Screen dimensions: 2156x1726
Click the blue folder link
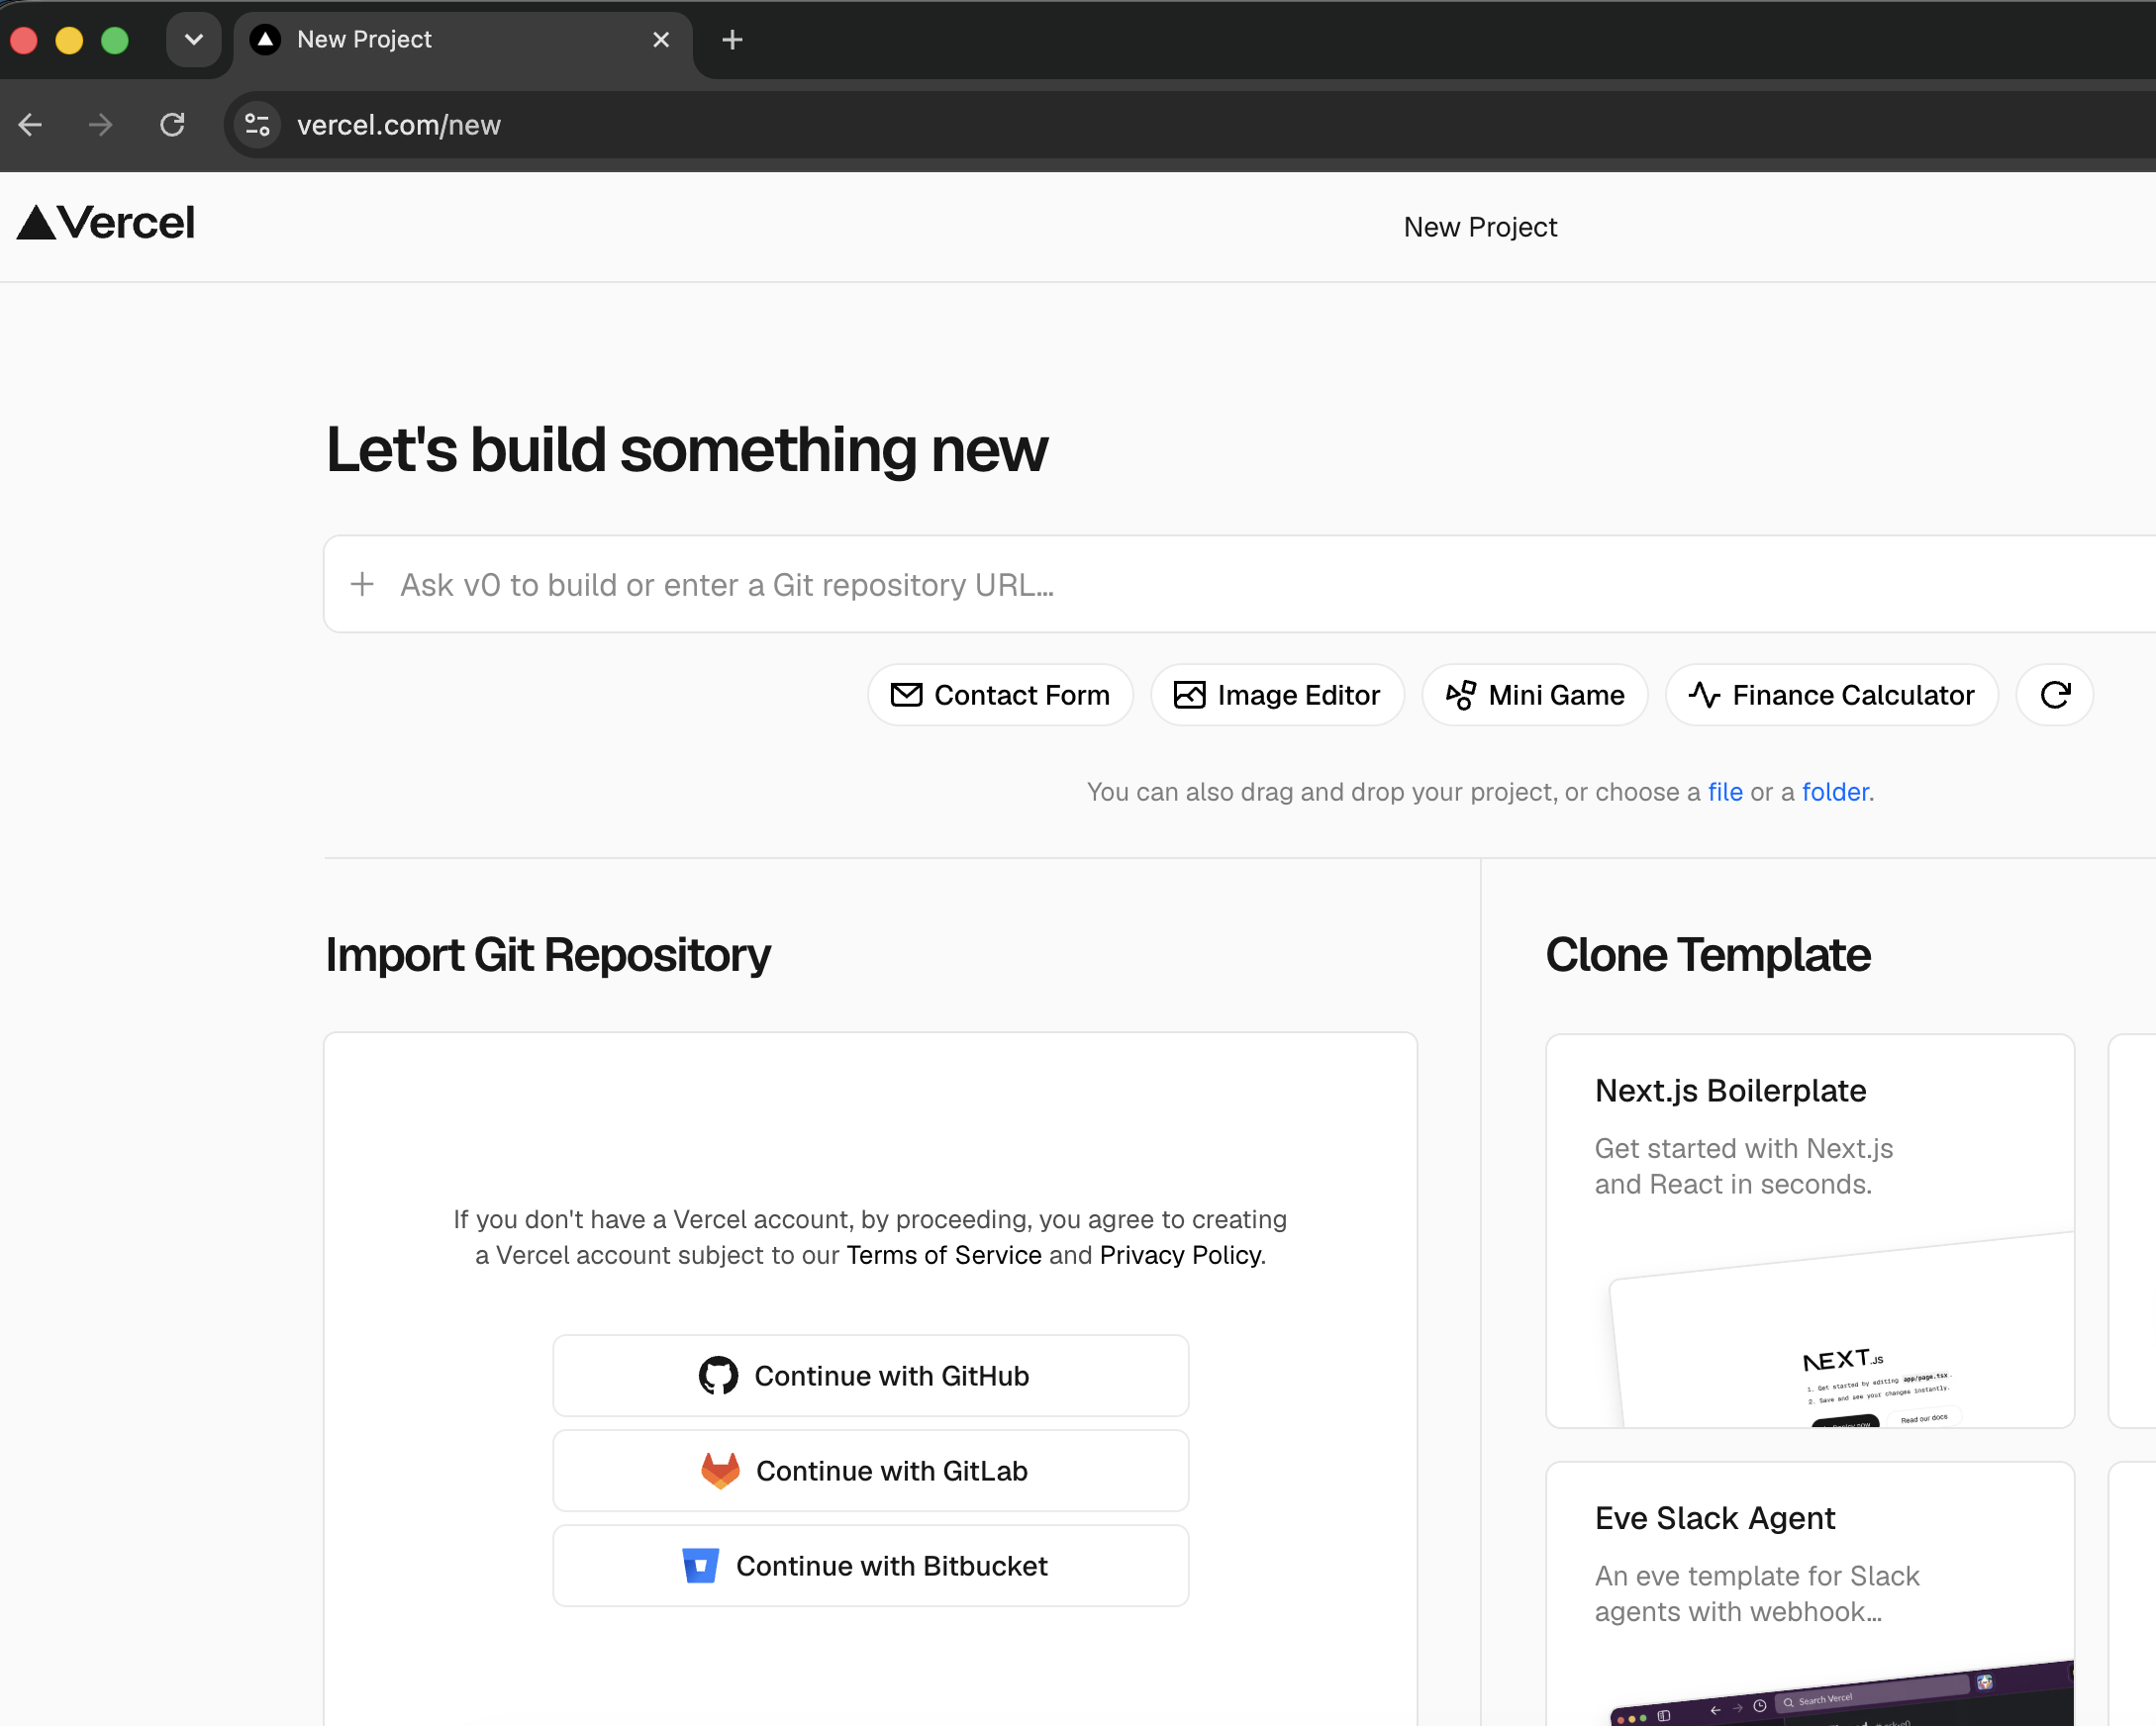1835,792
